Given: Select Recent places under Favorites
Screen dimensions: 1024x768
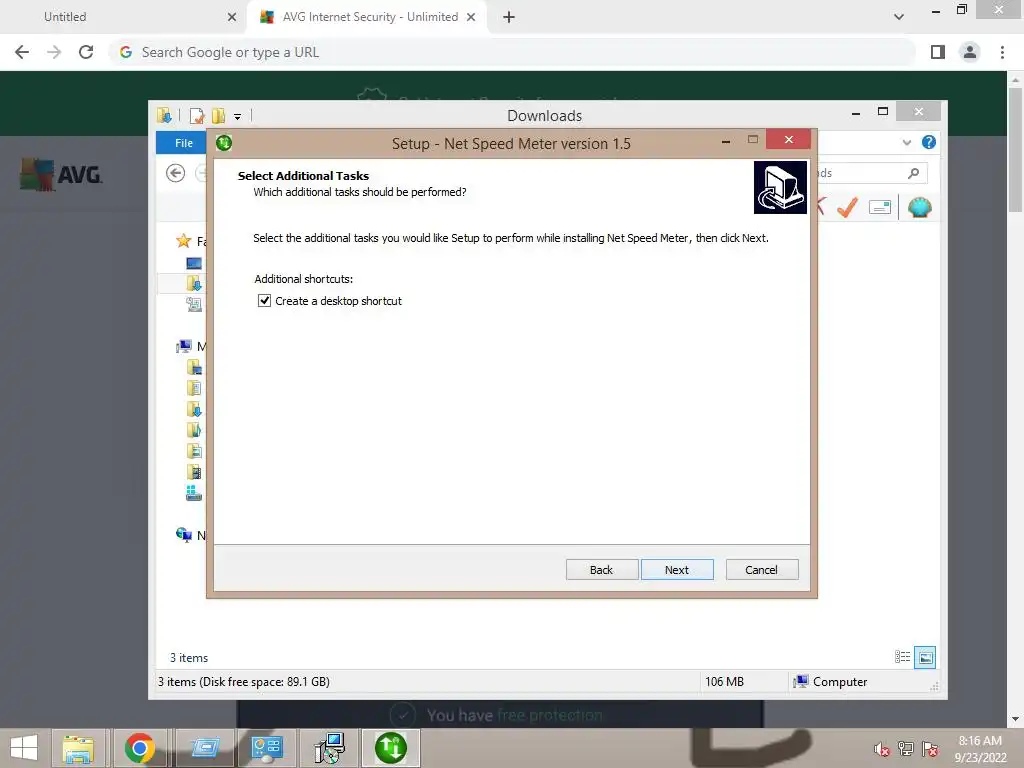Looking at the screenshot, I should click(194, 304).
